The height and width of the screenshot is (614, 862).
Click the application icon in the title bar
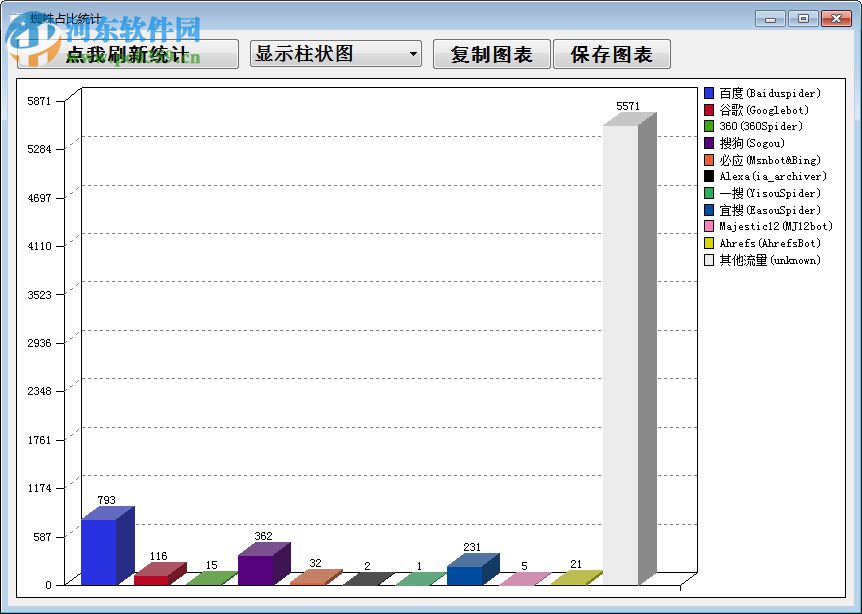pyautogui.click(x=16, y=17)
